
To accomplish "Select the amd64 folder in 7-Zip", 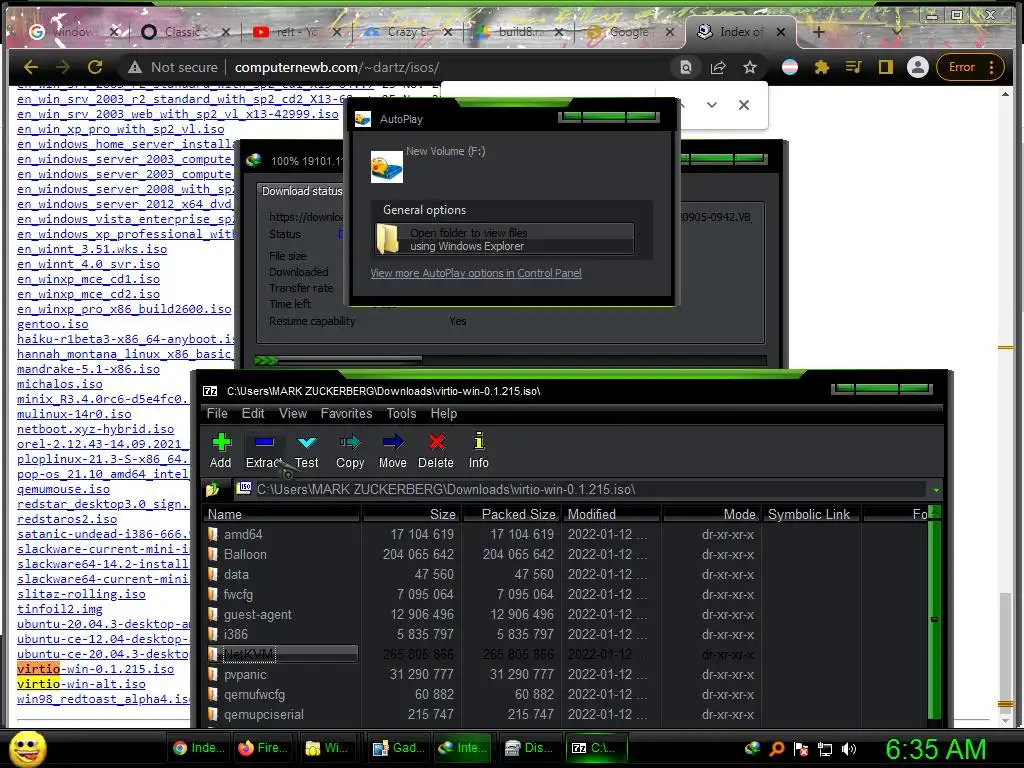I will click(243, 534).
